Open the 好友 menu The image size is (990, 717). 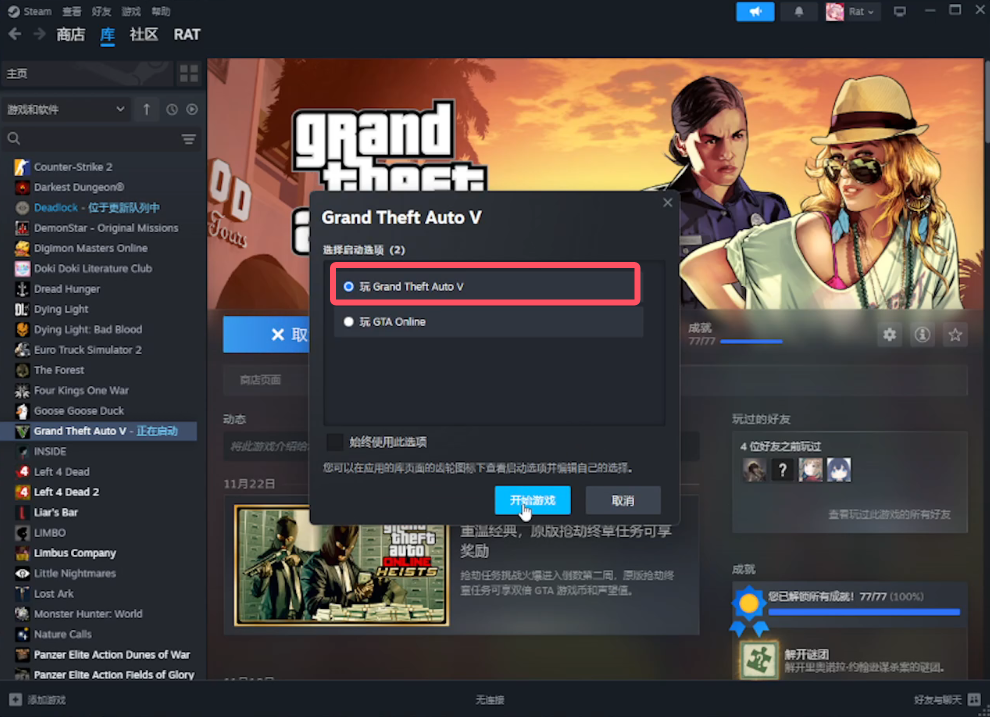pyautogui.click(x=101, y=11)
